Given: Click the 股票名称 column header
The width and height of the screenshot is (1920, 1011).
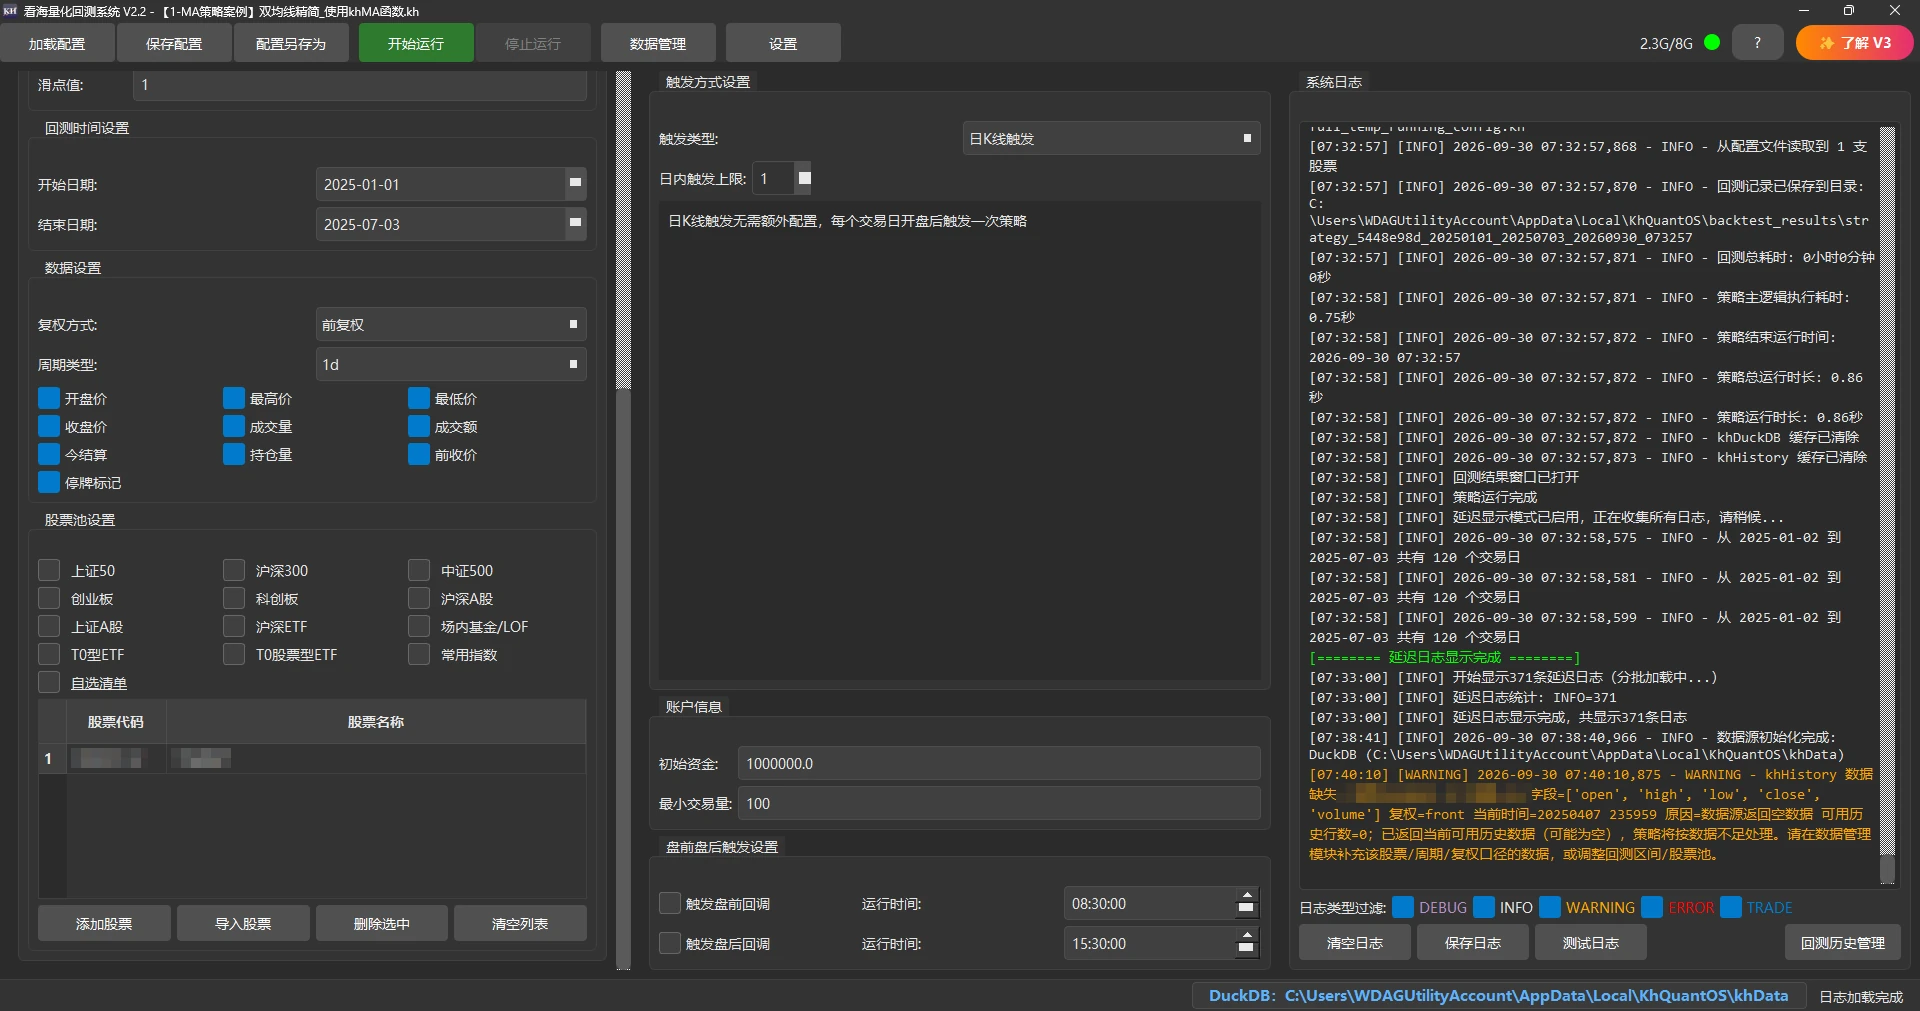Looking at the screenshot, I should tap(376, 721).
